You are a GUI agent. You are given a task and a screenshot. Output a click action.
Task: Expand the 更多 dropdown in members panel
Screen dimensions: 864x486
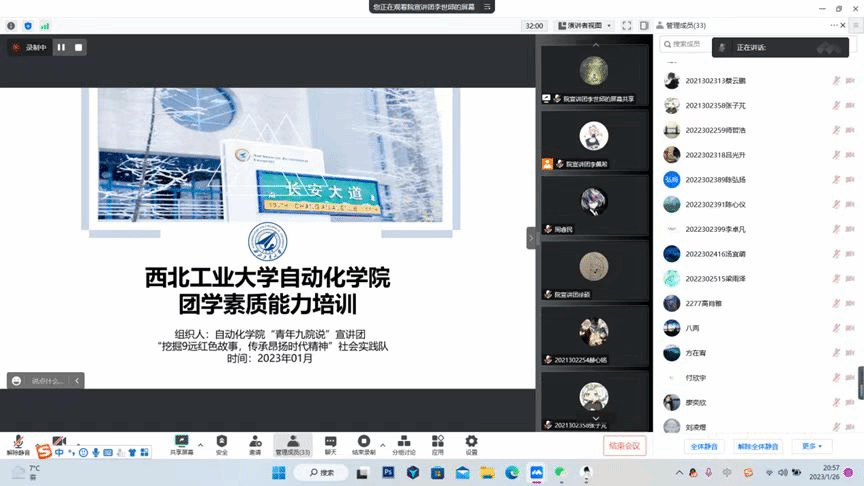click(x=810, y=446)
